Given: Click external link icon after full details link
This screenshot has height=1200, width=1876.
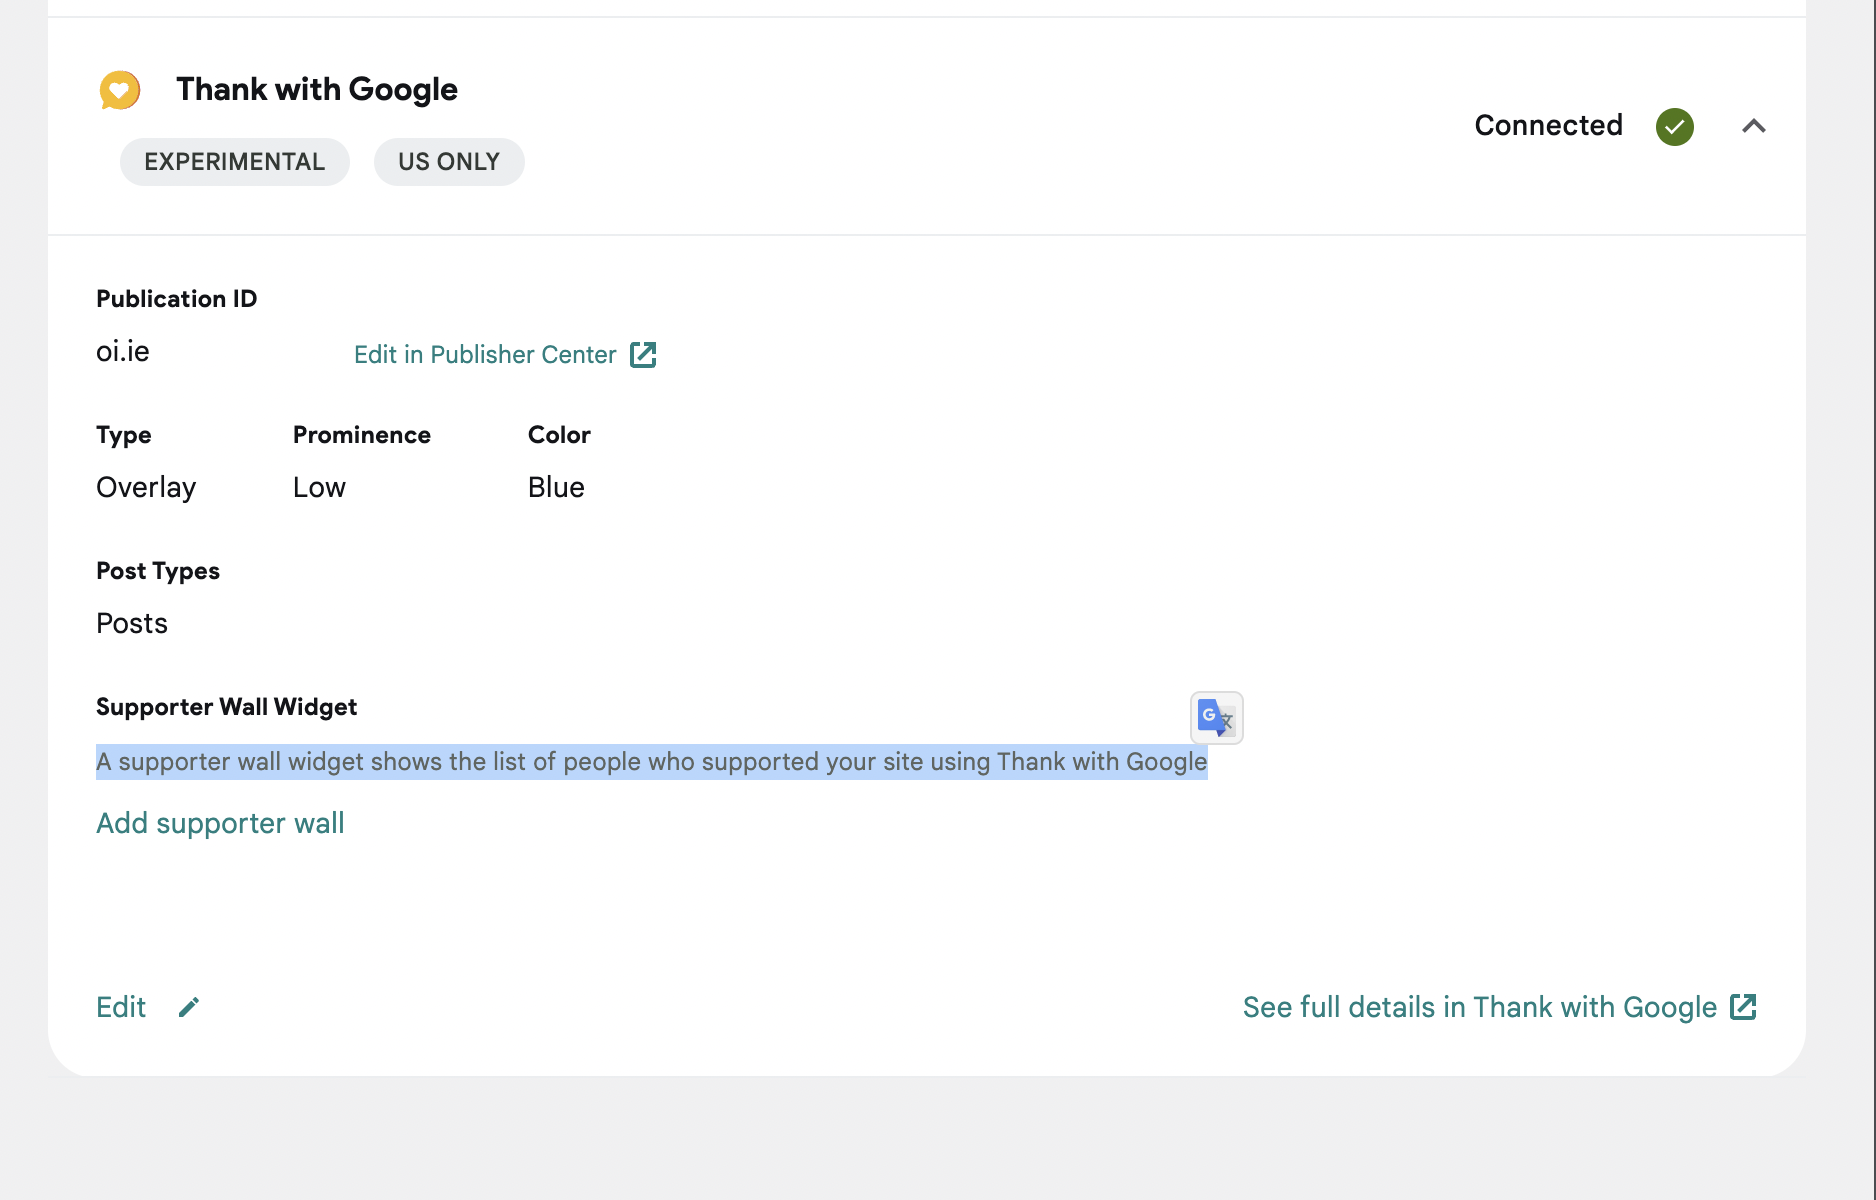Looking at the screenshot, I should [x=1743, y=1007].
